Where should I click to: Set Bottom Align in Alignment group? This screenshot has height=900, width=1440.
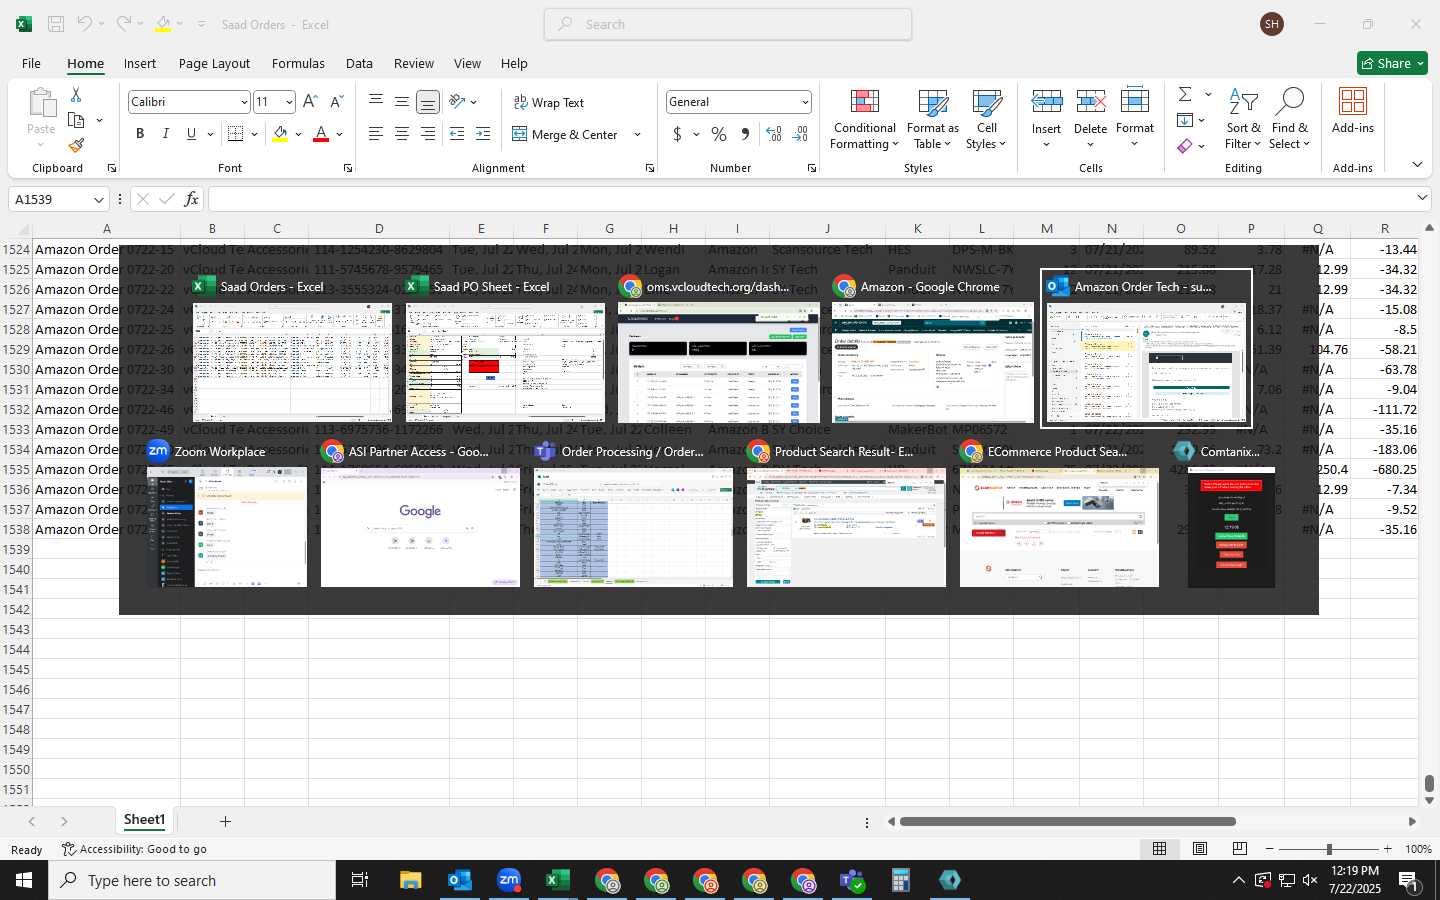point(428,102)
